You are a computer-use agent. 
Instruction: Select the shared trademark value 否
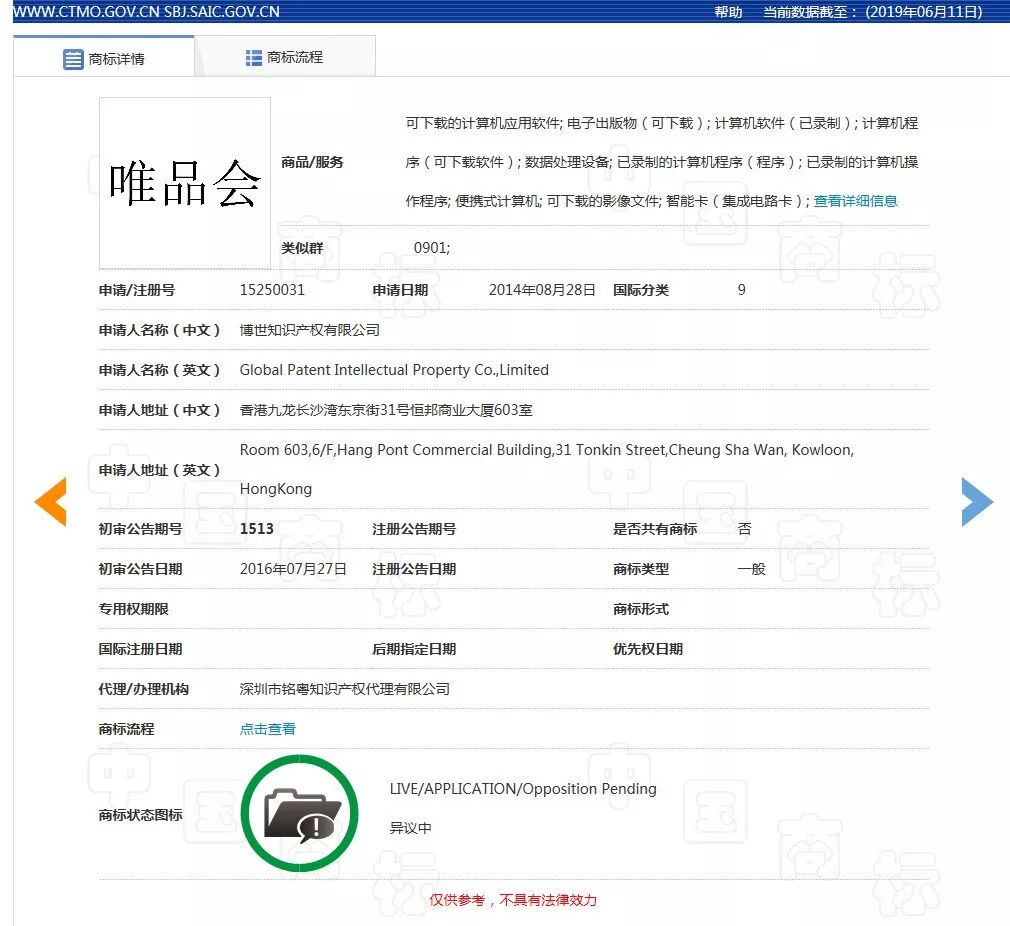click(745, 529)
